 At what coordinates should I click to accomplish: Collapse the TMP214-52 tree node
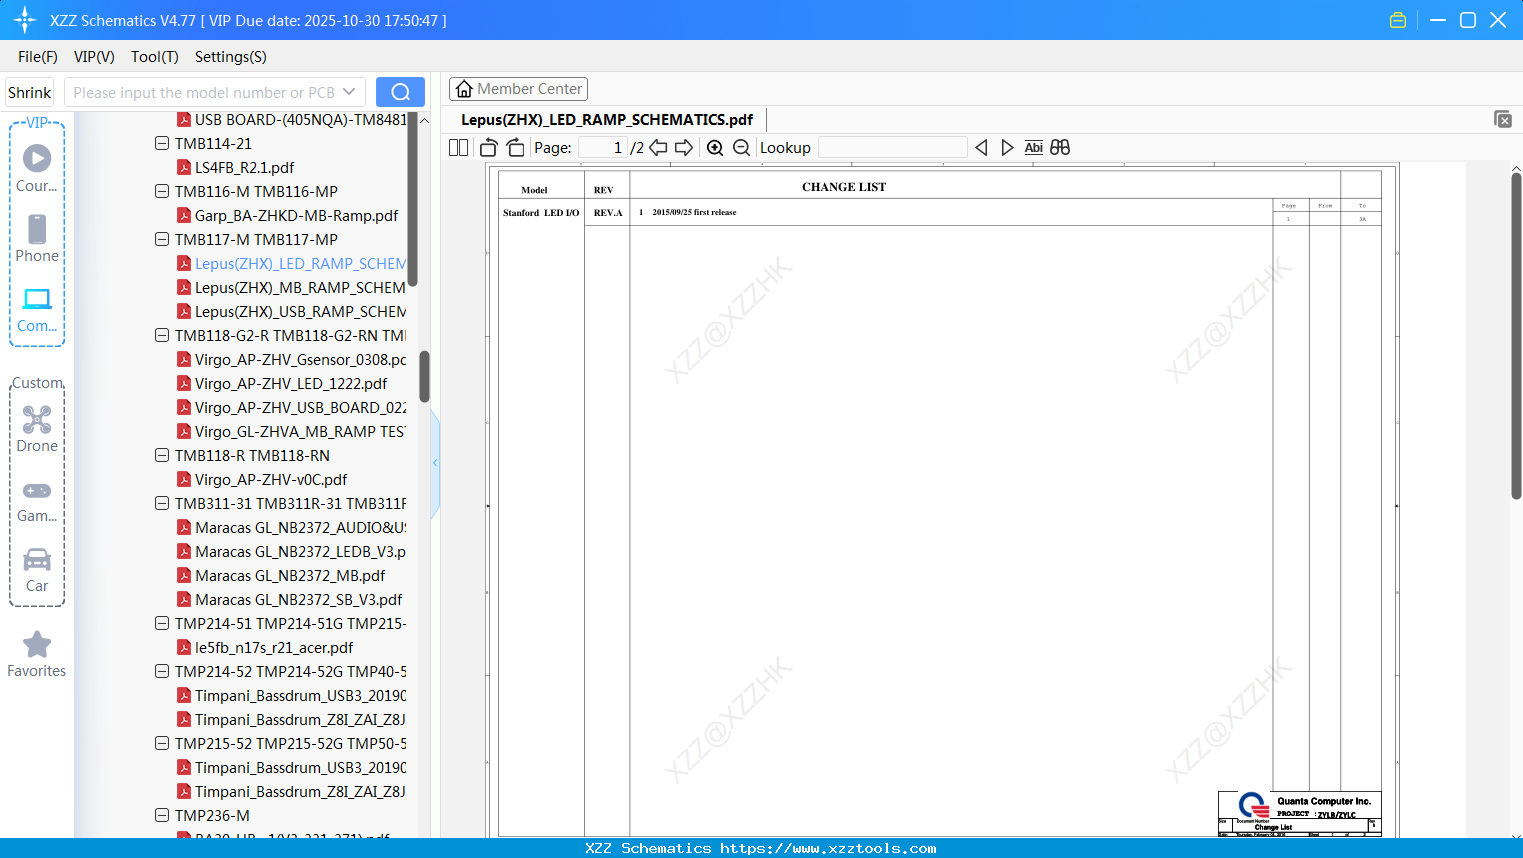162,671
